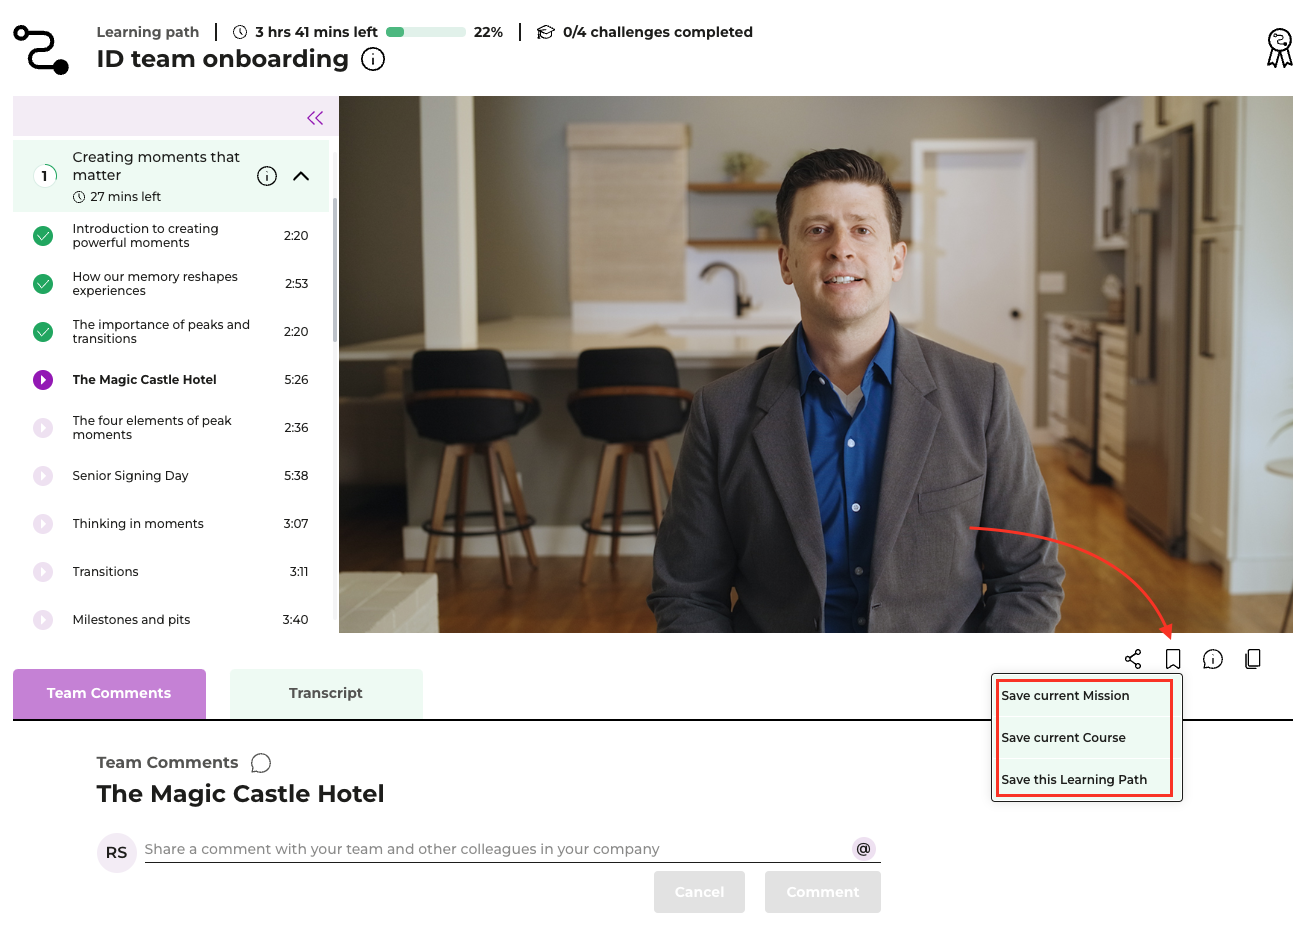Click the clock icon beside time left

click(240, 32)
